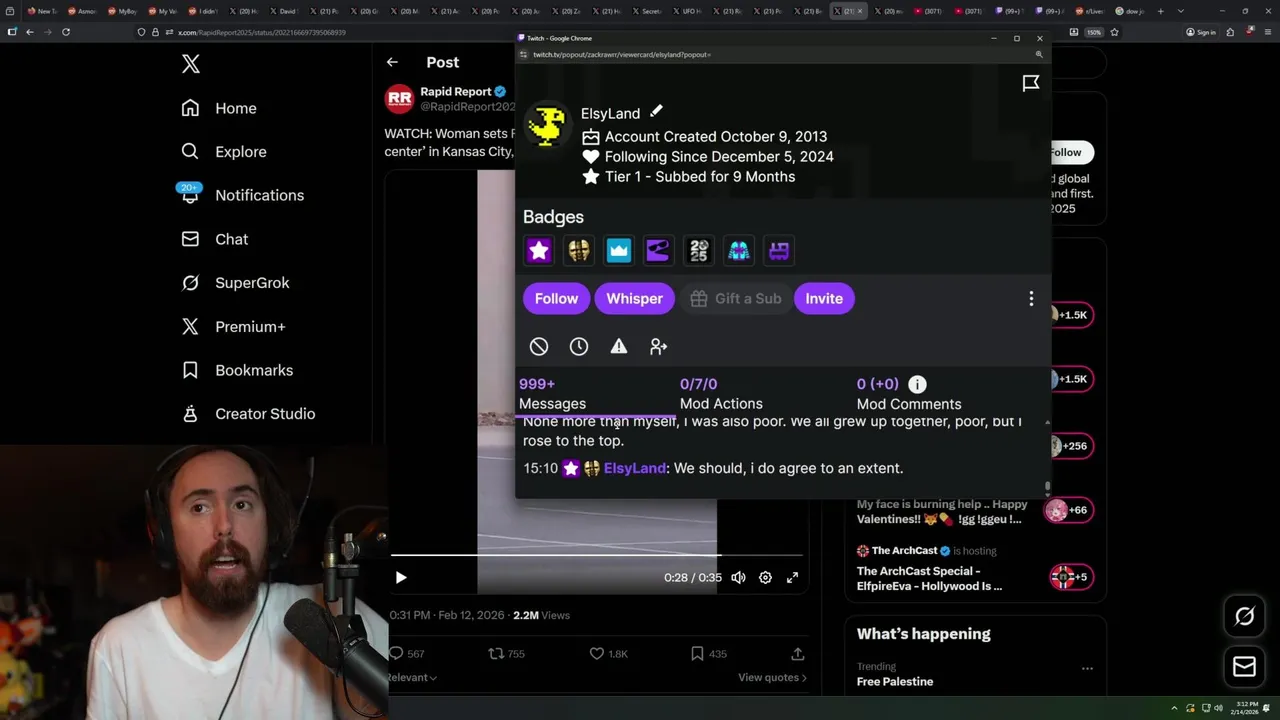Image resolution: width=1280 pixels, height=720 pixels.
Task: Click the subscriber star badge
Action: click(x=539, y=250)
